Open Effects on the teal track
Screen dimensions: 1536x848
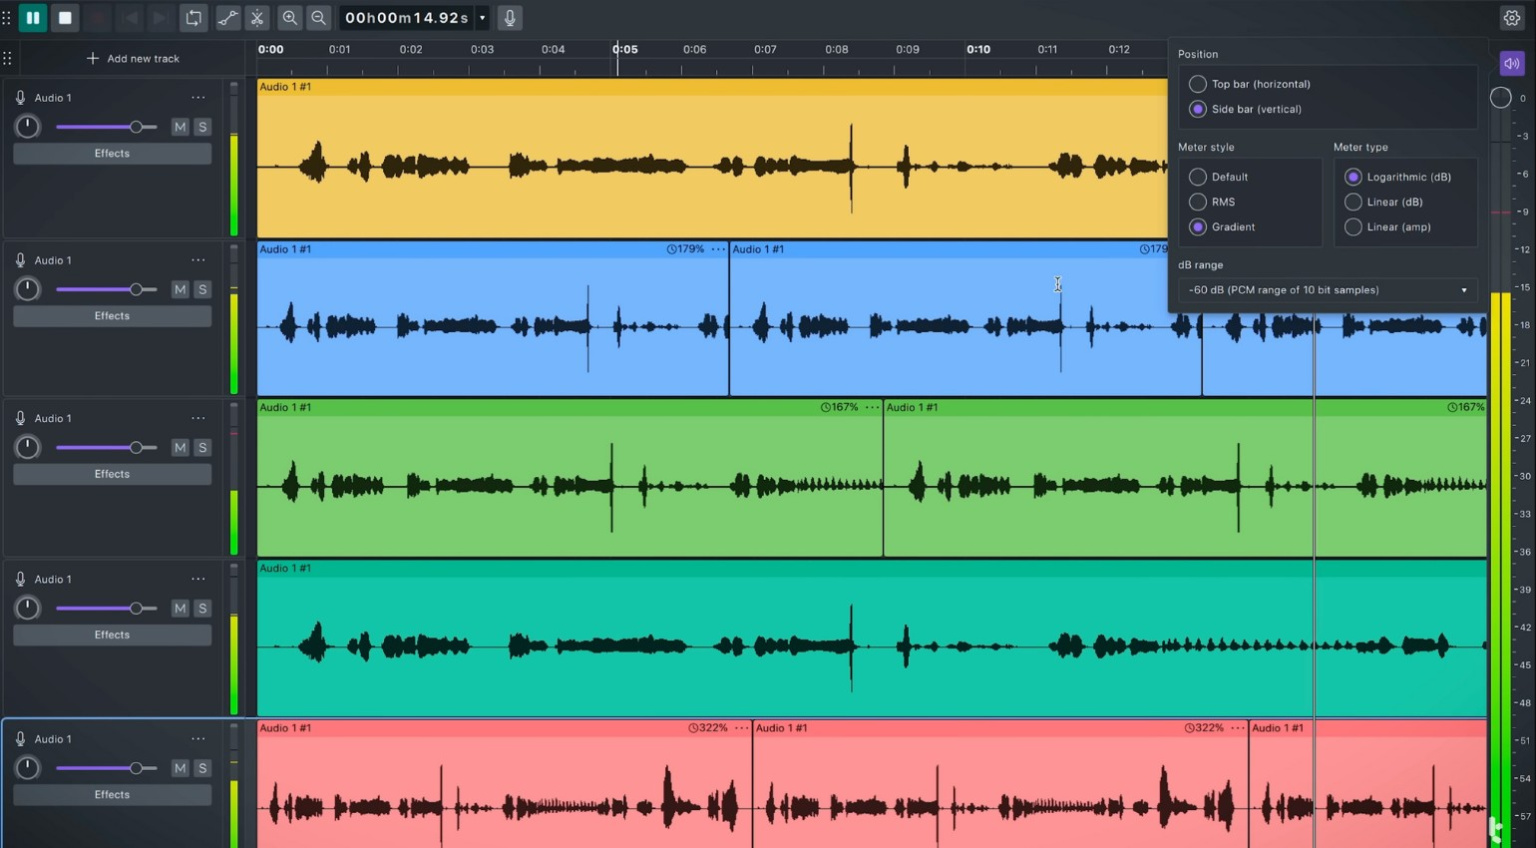pyautogui.click(x=111, y=634)
